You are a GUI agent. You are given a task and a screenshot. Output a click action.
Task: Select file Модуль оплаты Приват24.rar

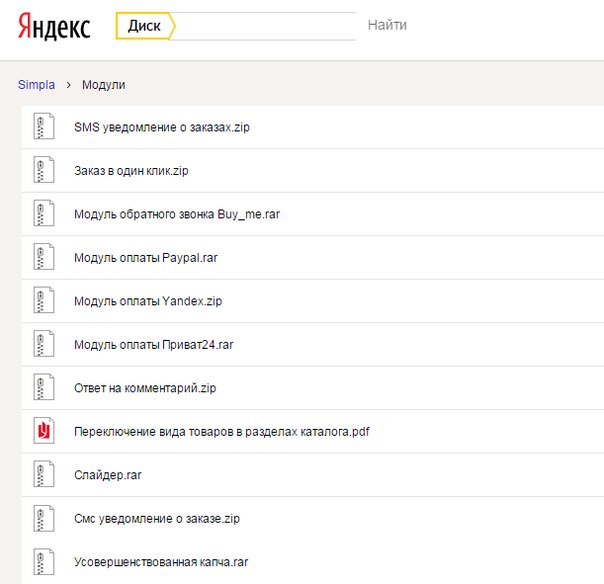pos(154,344)
